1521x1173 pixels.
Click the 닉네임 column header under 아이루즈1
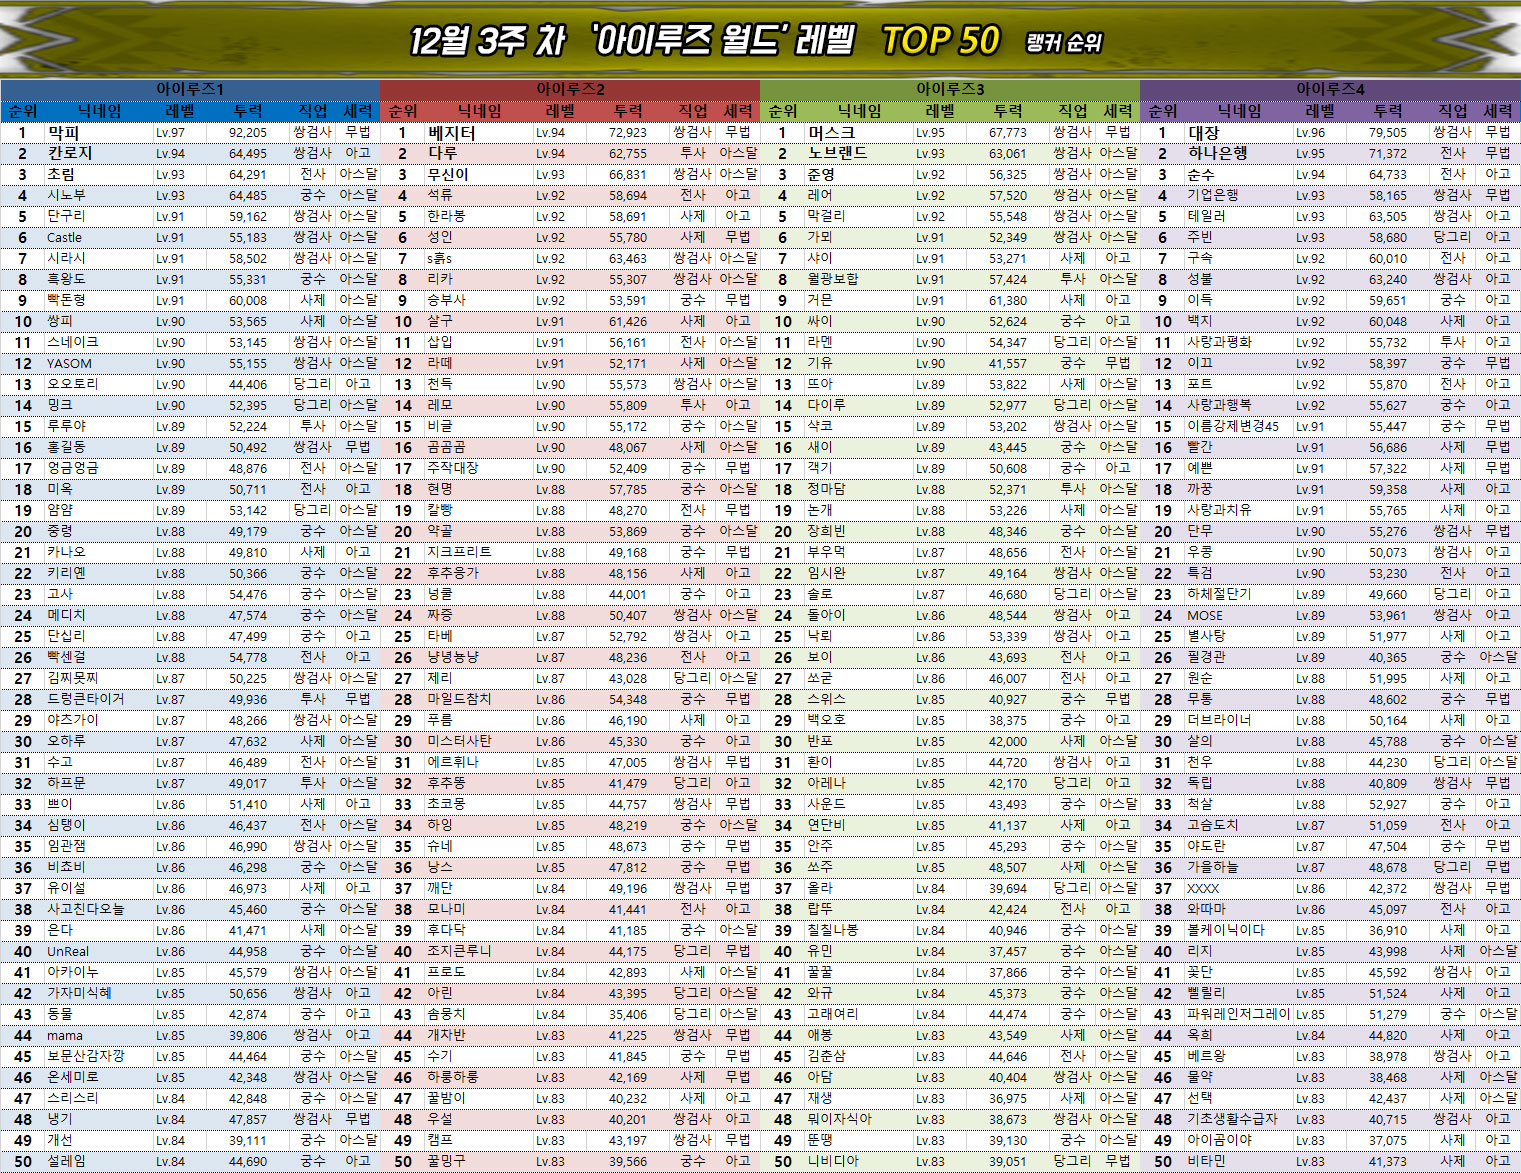click(99, 111)
